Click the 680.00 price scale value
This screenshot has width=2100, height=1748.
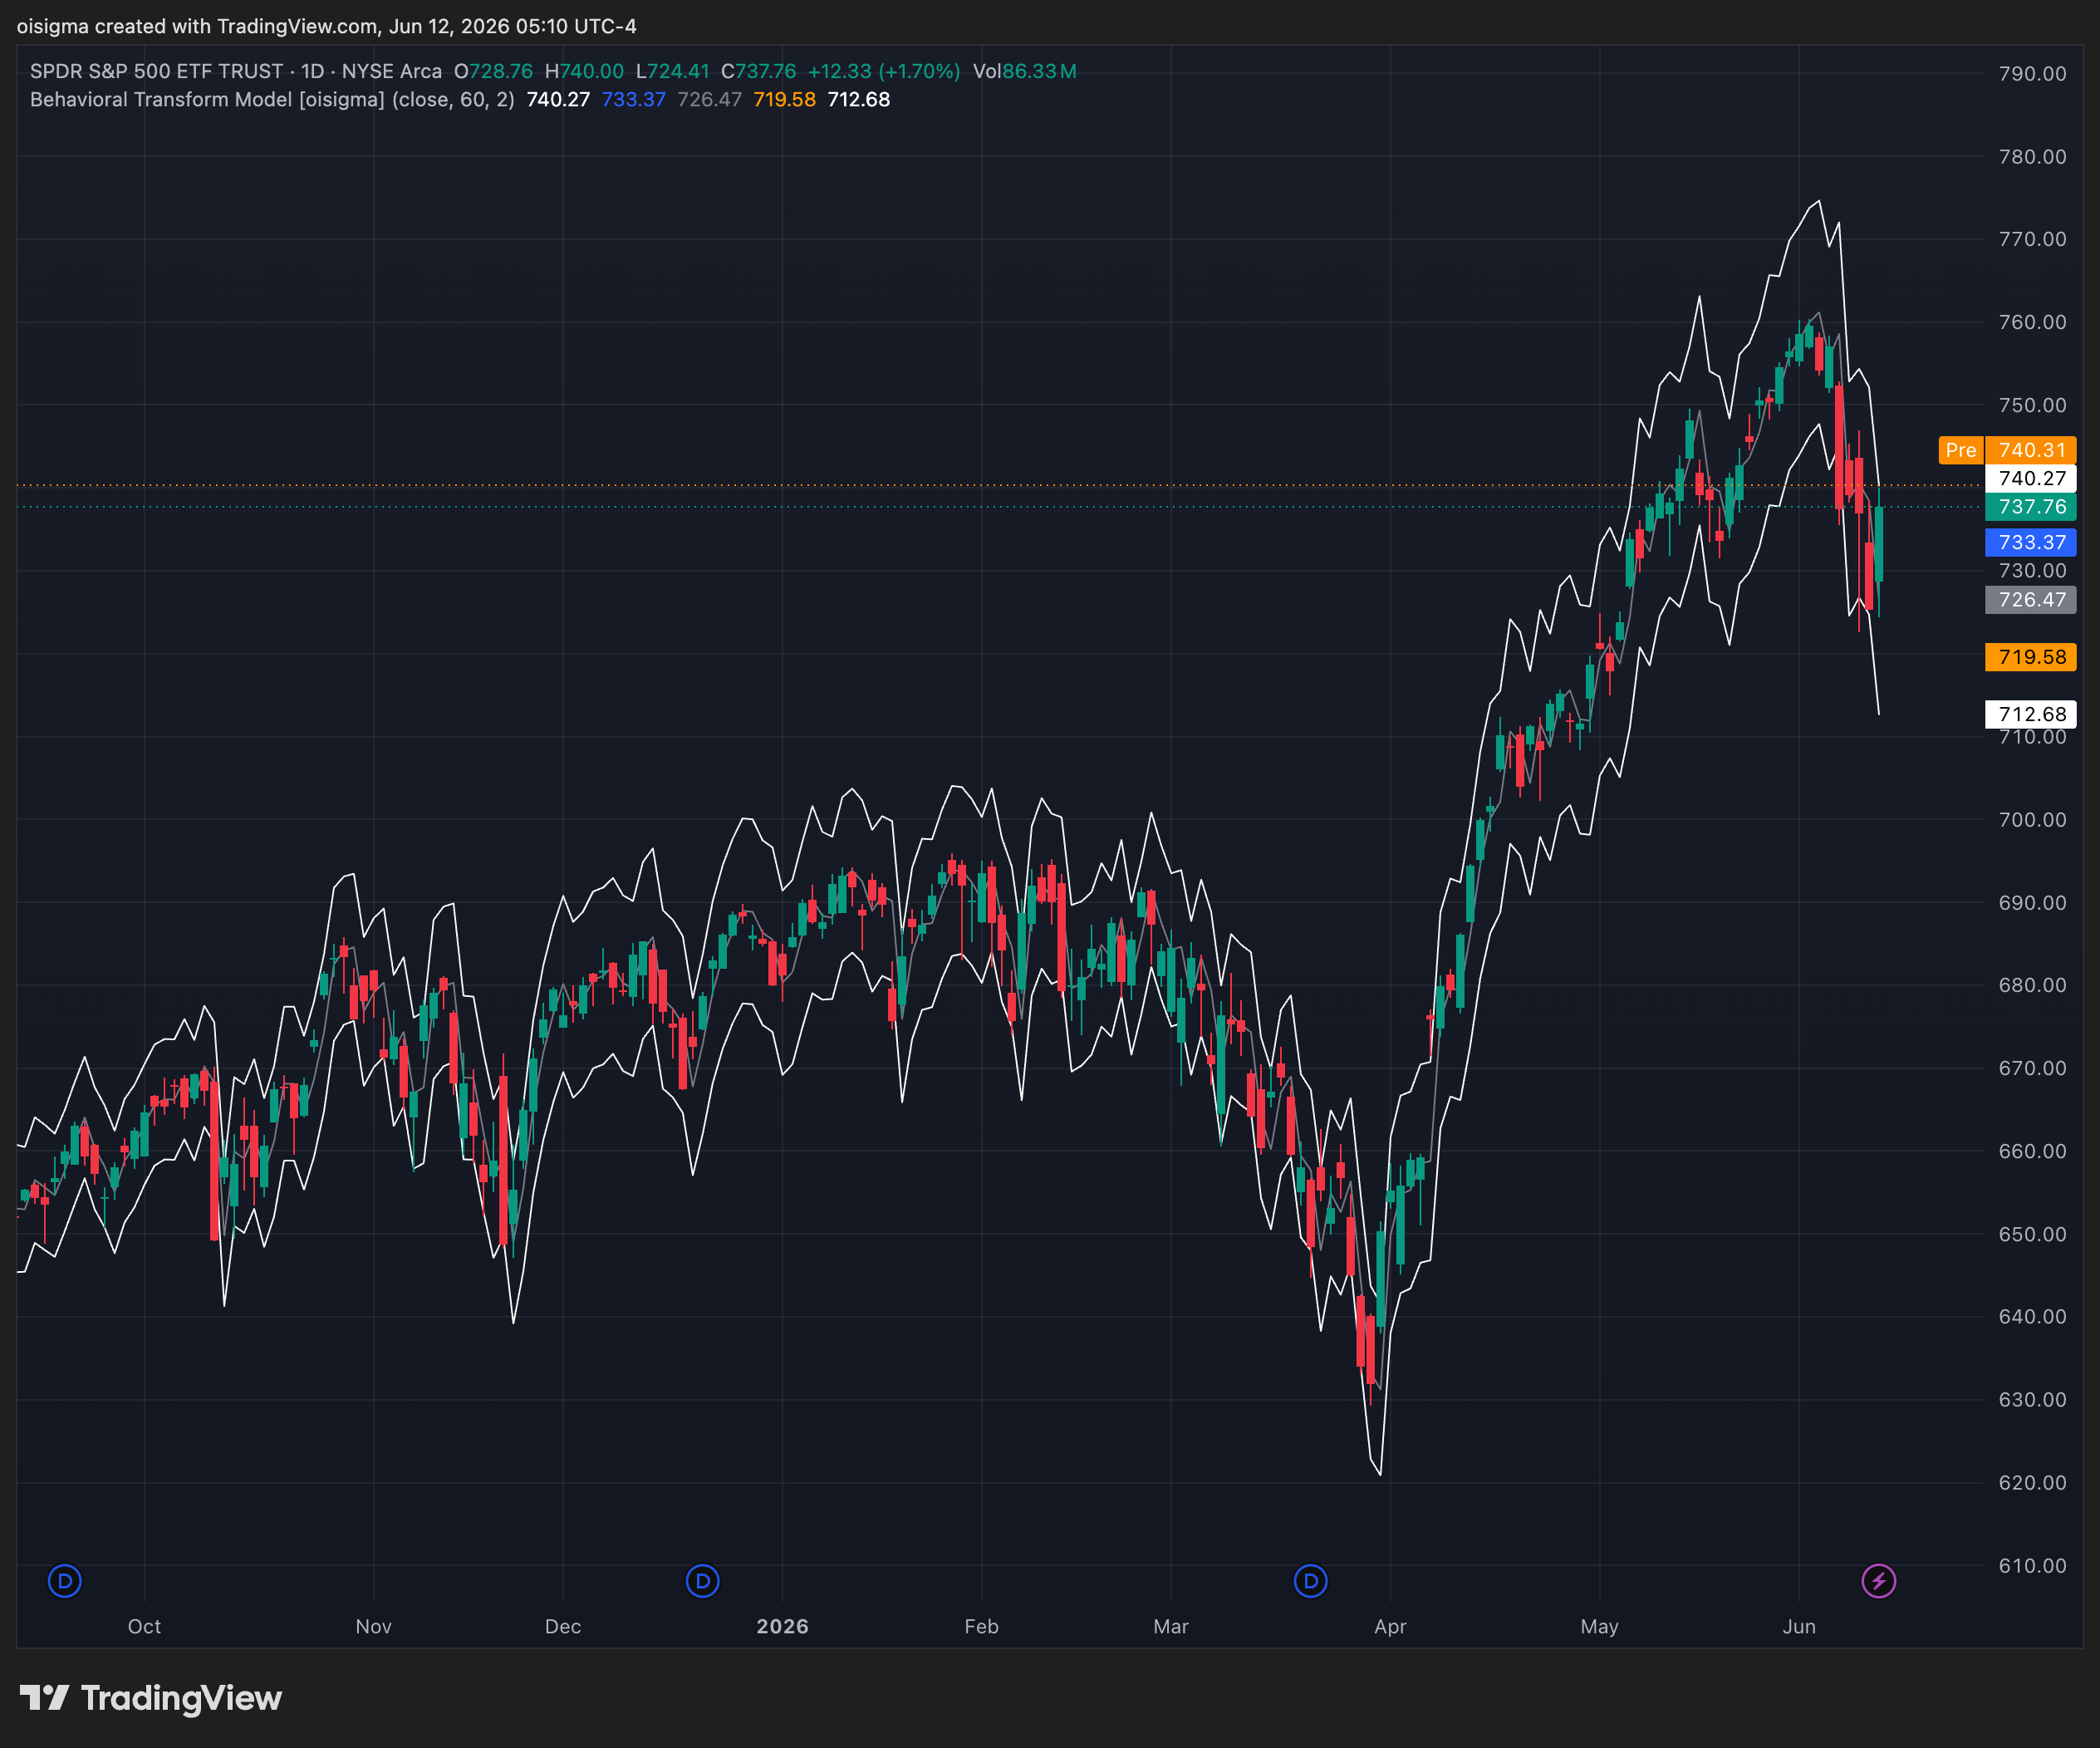(x=2032, y=985)
